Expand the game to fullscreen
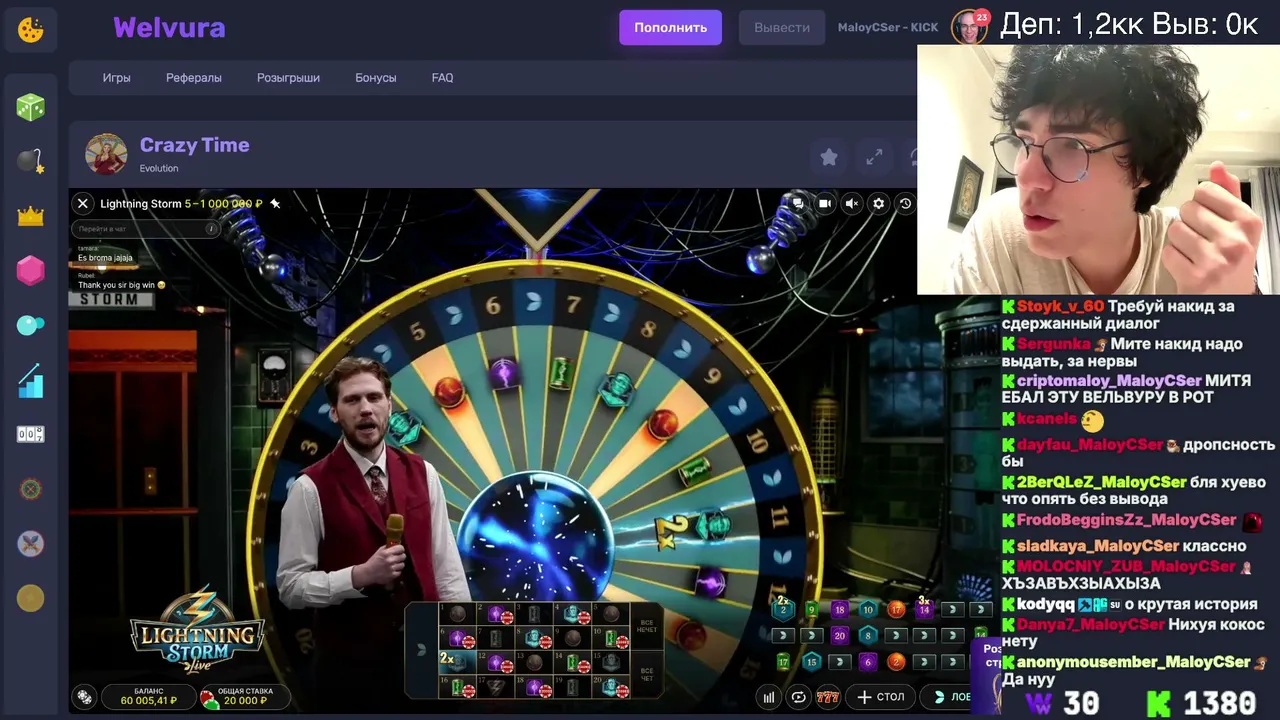This screenshot has height=720, width=1280. click(x=874, y=157)
